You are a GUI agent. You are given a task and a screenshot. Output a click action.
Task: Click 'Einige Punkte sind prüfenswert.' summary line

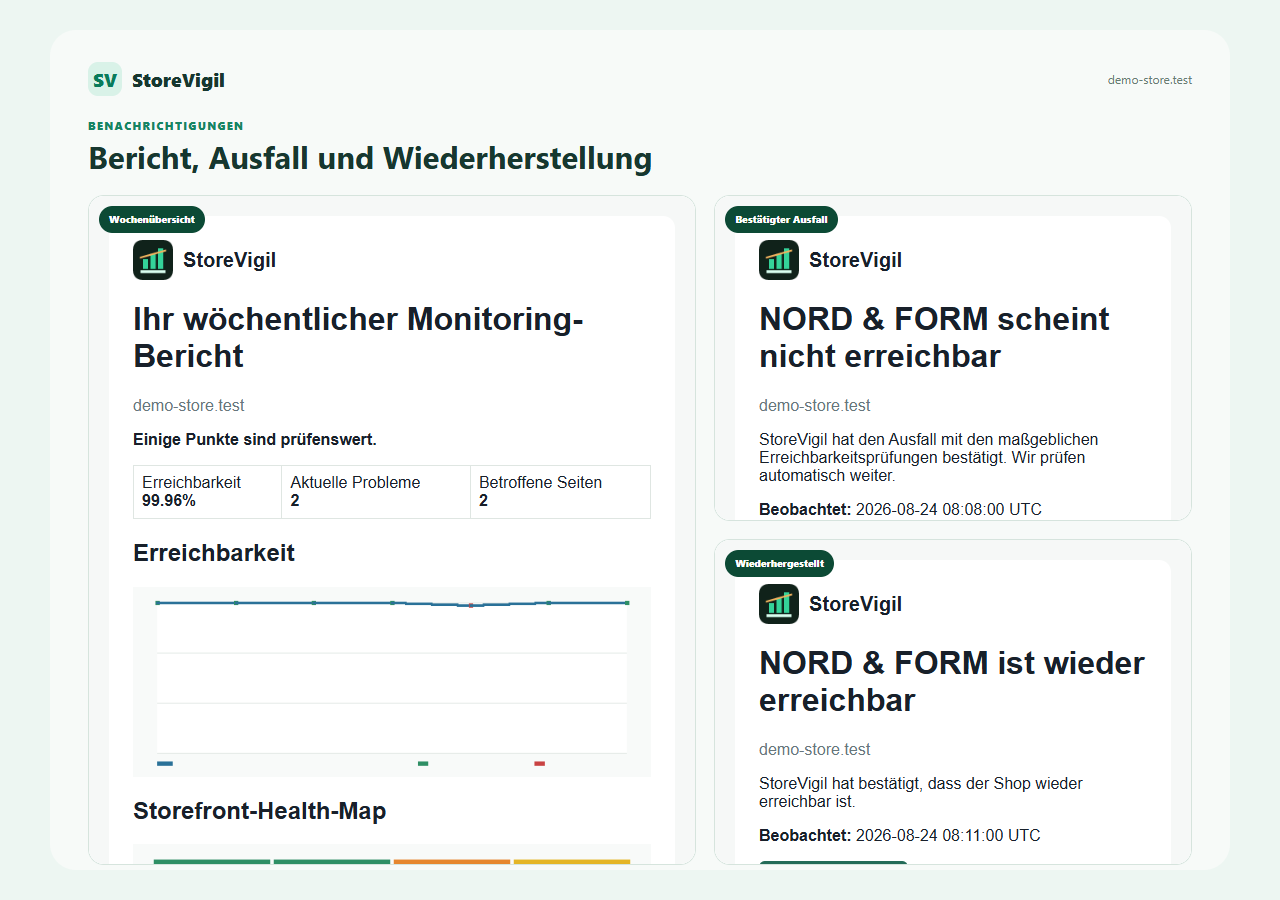coord(255,440)
